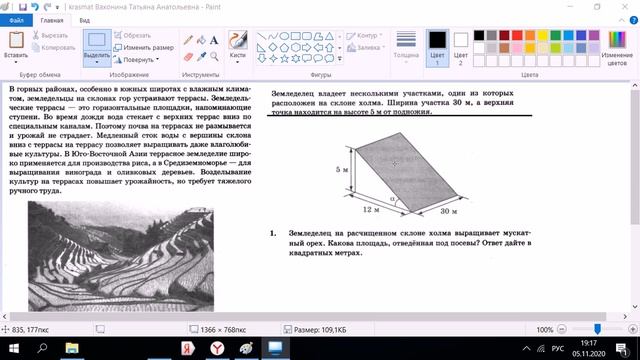640x360 pixels.
Task: Choose the six-point star shape
Action: pos(295,58)
